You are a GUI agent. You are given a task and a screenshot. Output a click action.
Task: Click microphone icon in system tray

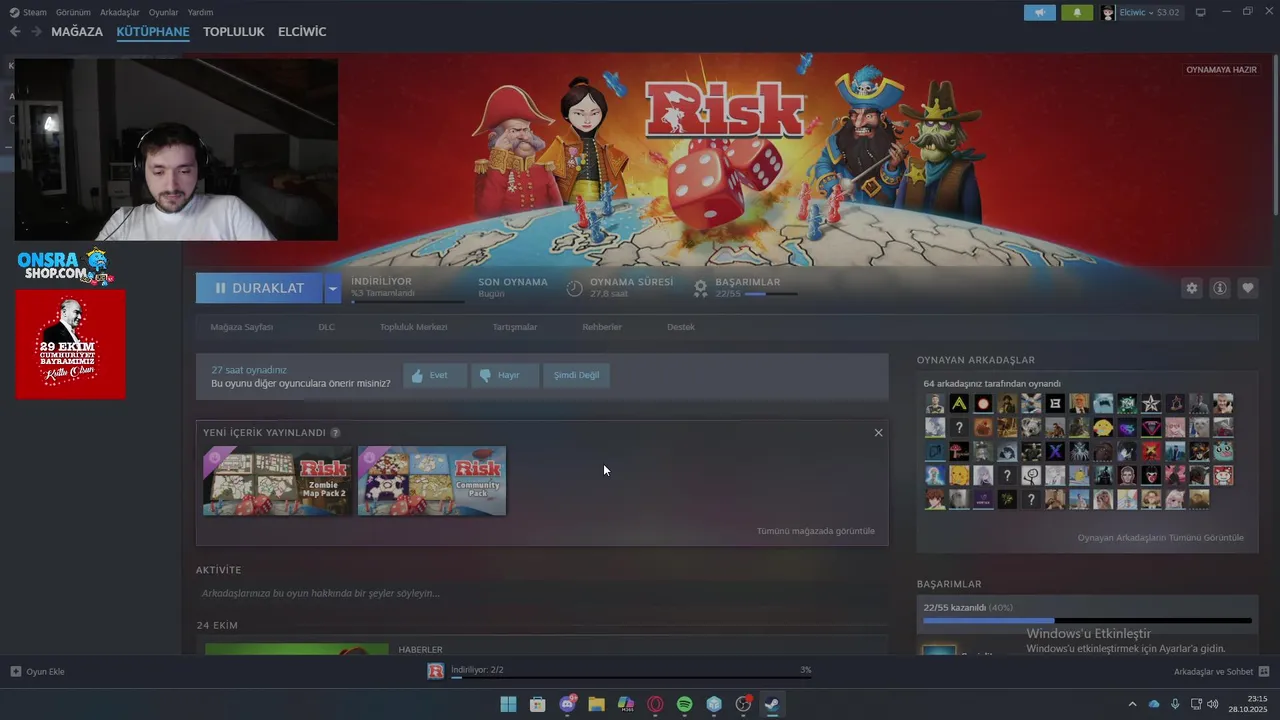coord(1175,704)
